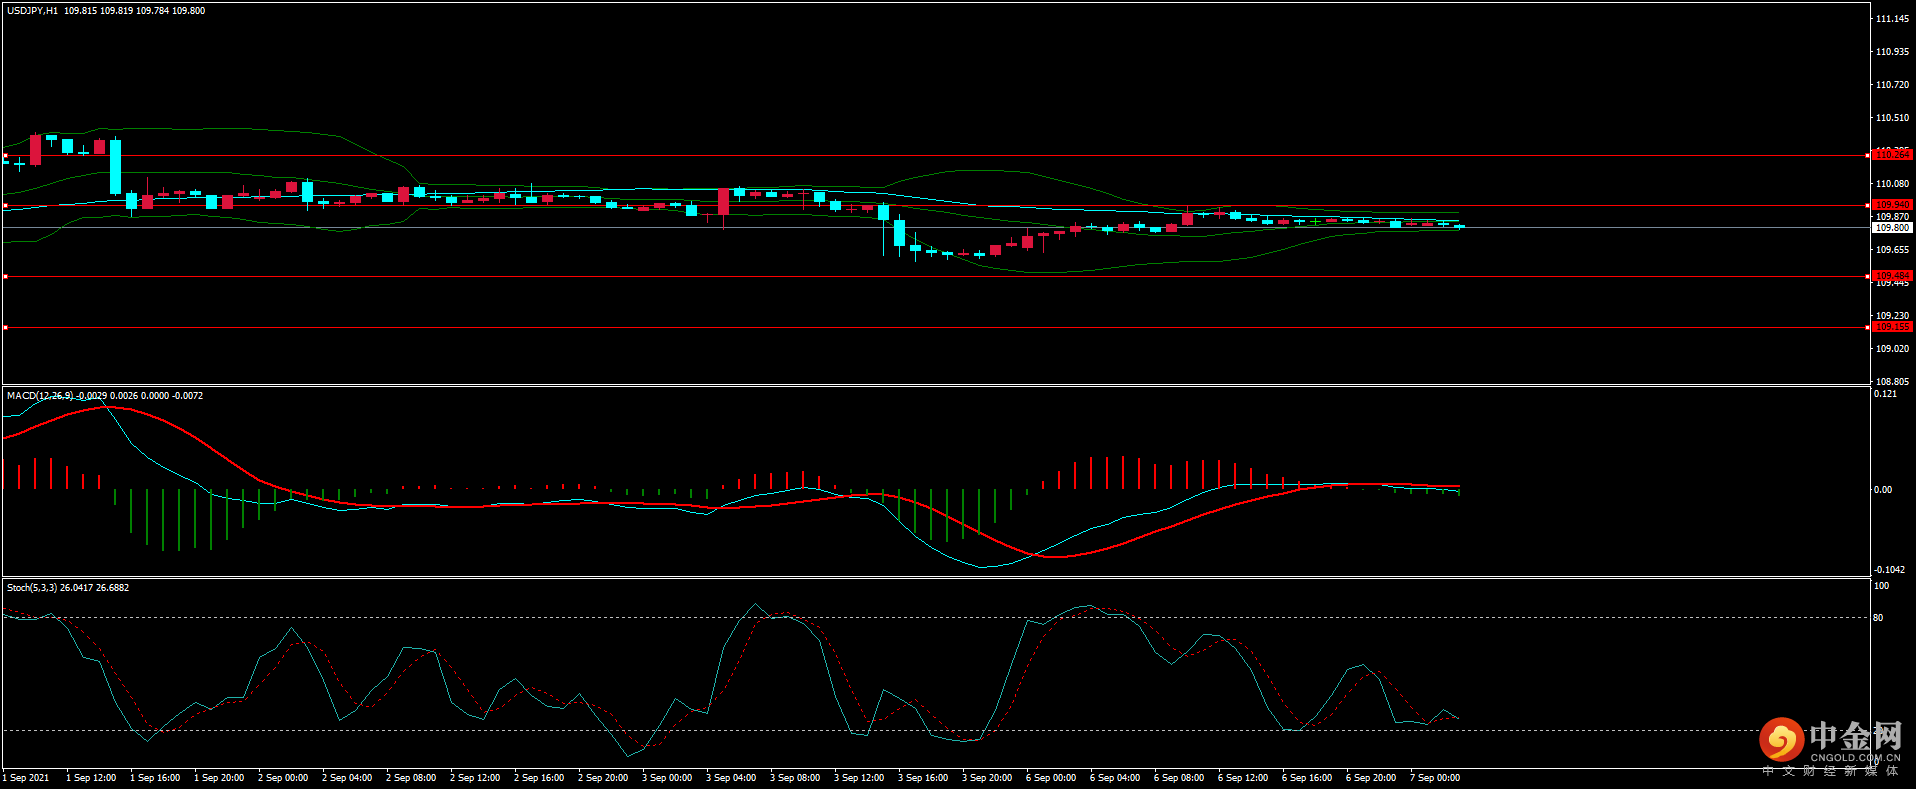Click the red 110.264 price tag
This screenshot has width=1916, height=789.
point(1892,155)
